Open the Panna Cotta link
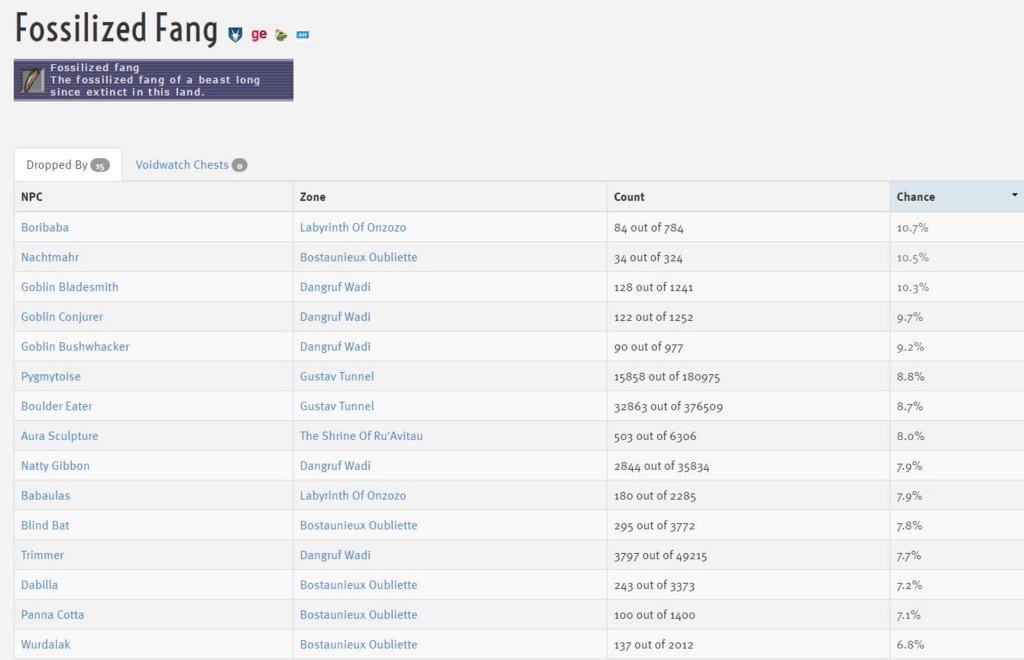 click(52, 614)
